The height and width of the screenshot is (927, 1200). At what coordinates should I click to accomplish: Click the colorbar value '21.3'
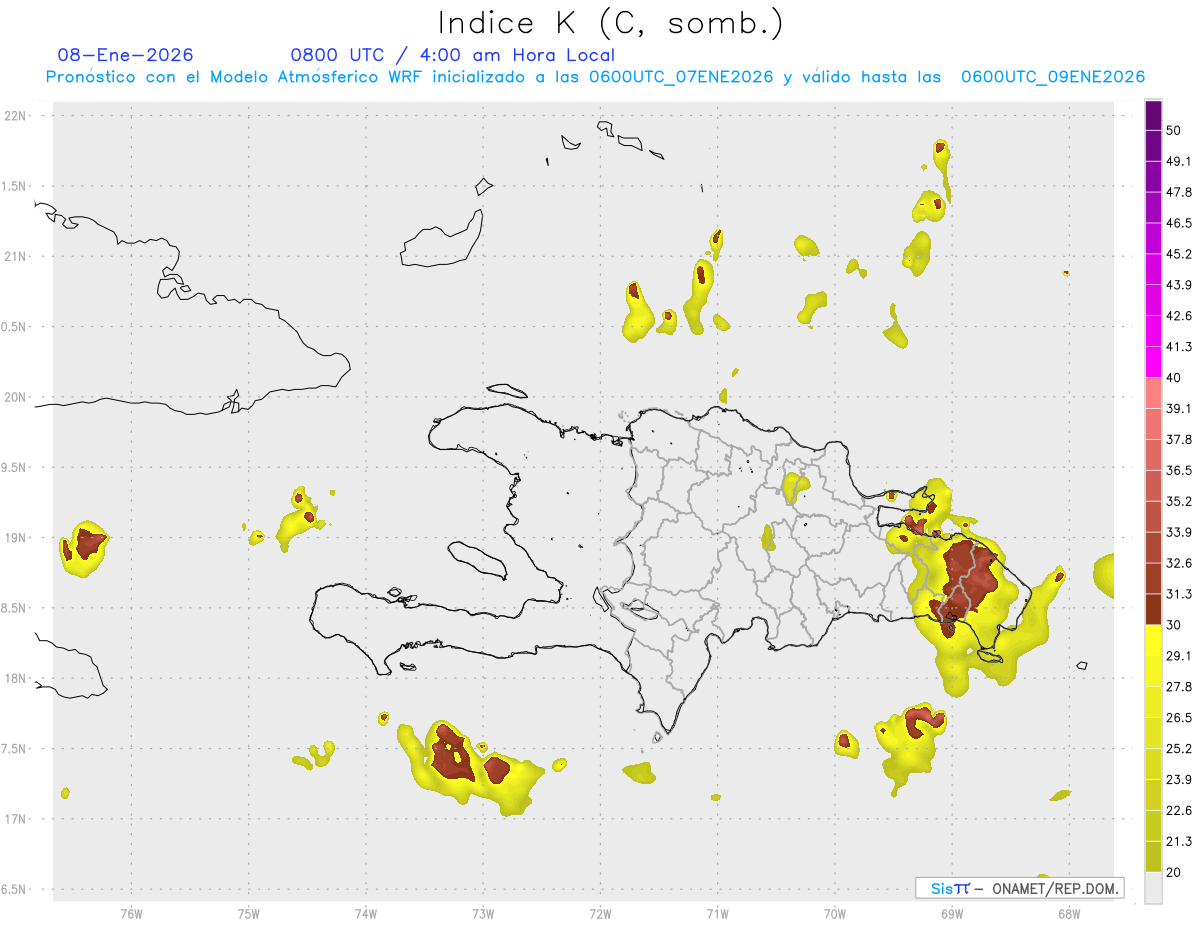point(1179,841)
